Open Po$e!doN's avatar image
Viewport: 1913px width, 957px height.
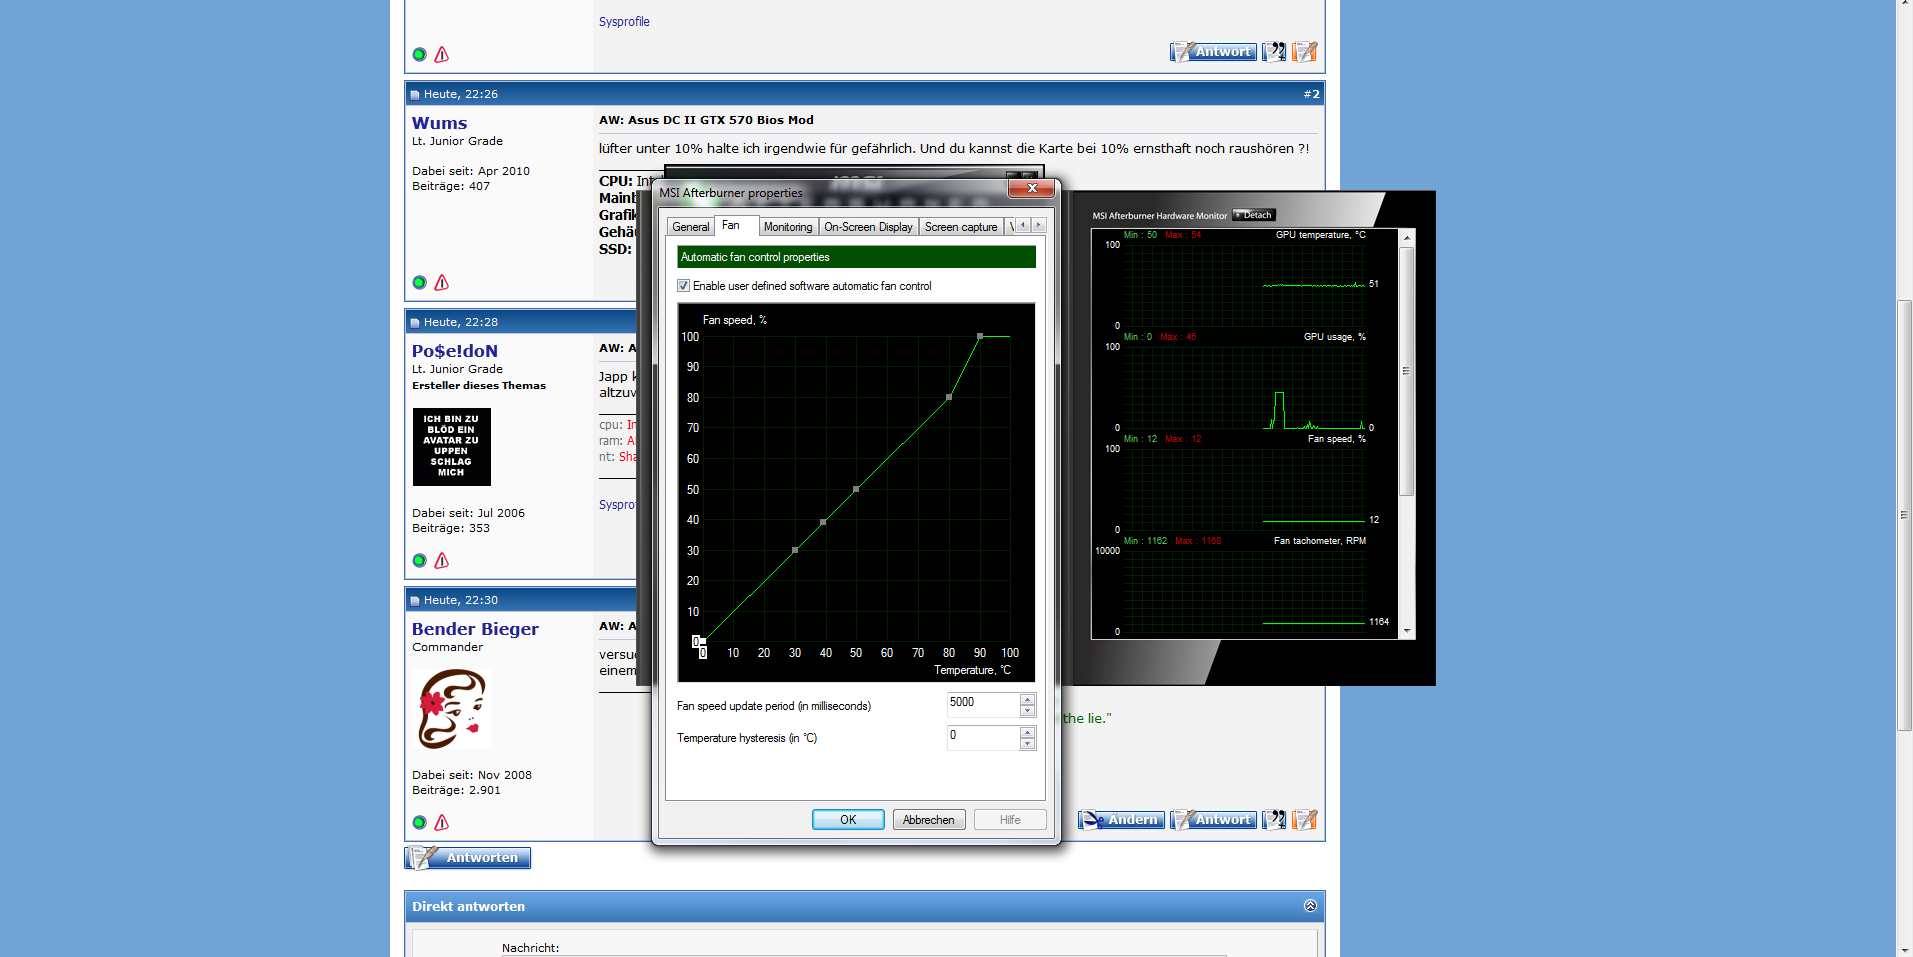452,447
